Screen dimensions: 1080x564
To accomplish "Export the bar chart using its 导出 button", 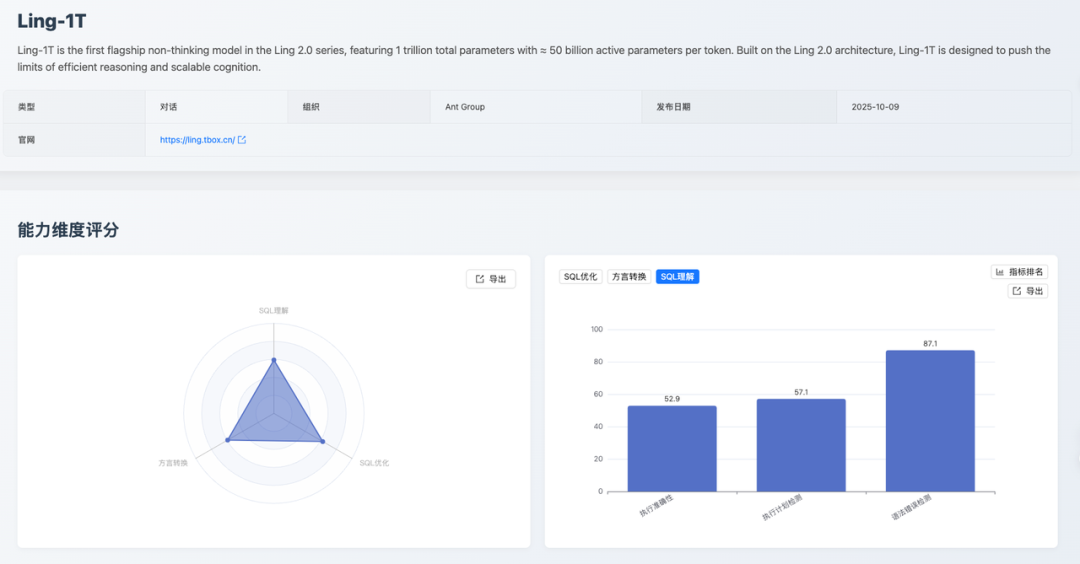I will [1028, 291].
